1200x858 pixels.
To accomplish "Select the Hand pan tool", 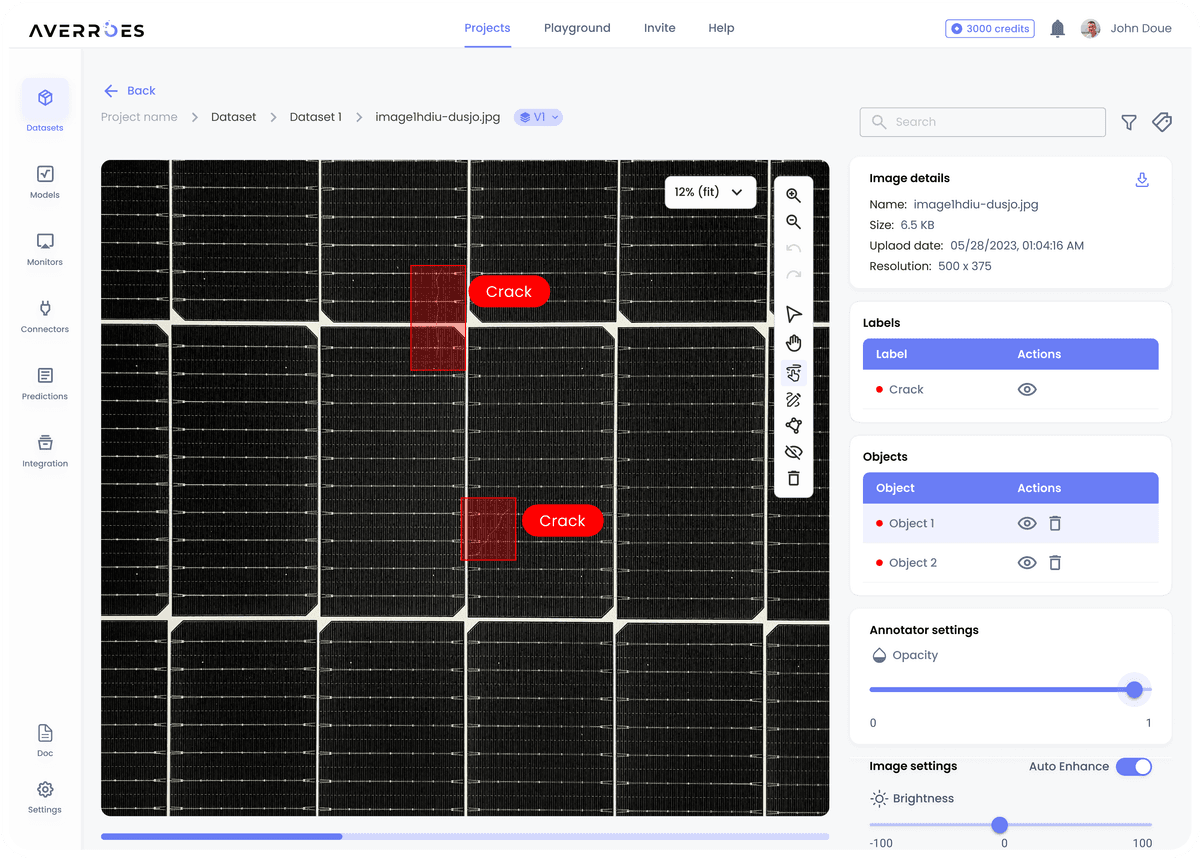I will pos(793,342).
